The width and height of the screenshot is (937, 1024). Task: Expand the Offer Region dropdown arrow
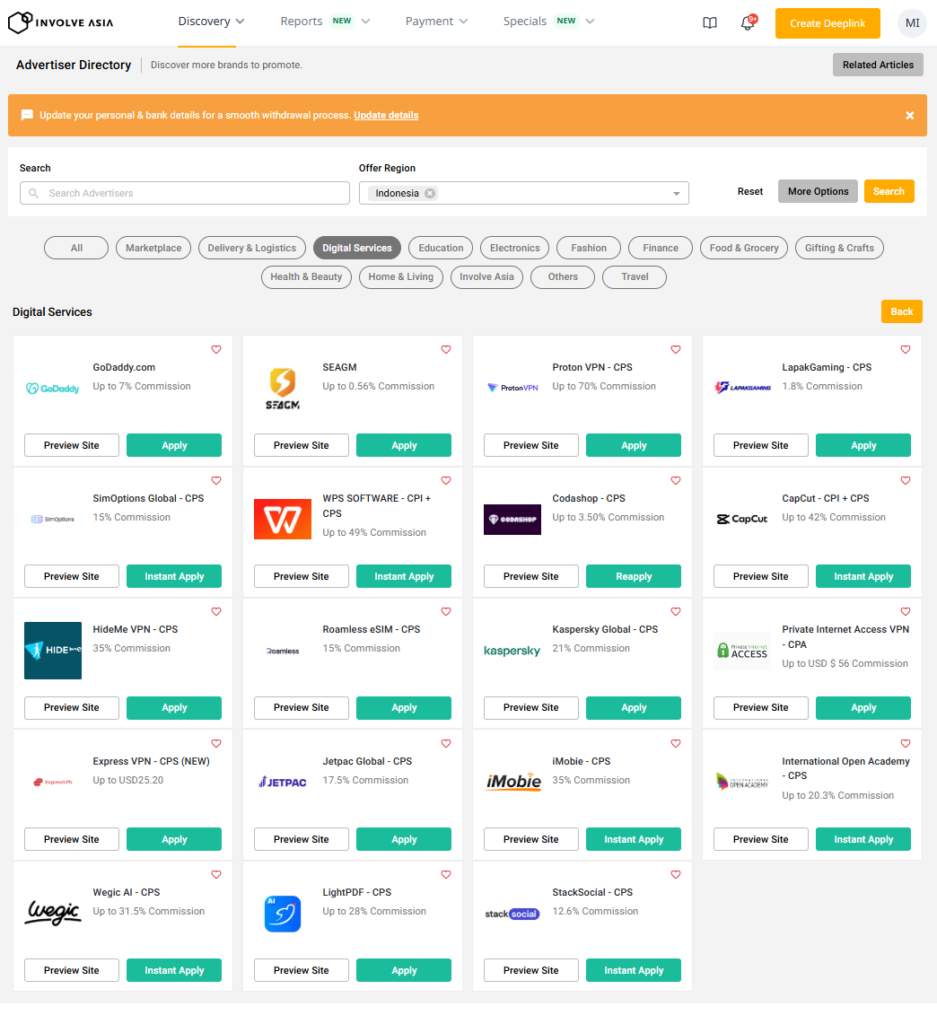point(676,194)
